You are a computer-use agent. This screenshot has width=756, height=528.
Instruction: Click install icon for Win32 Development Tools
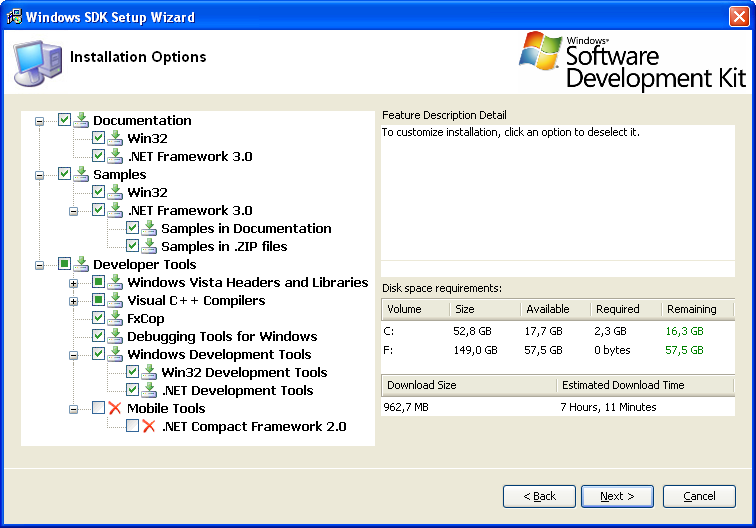149,372
